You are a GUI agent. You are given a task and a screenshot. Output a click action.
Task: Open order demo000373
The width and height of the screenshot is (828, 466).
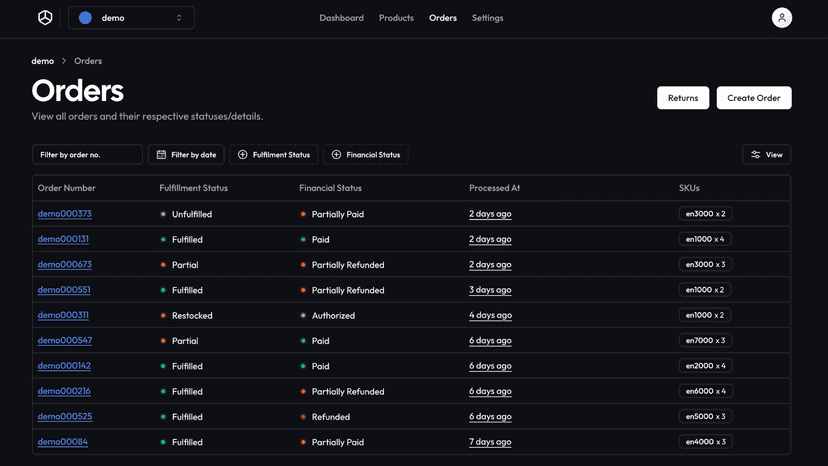(x=64, y=213)
